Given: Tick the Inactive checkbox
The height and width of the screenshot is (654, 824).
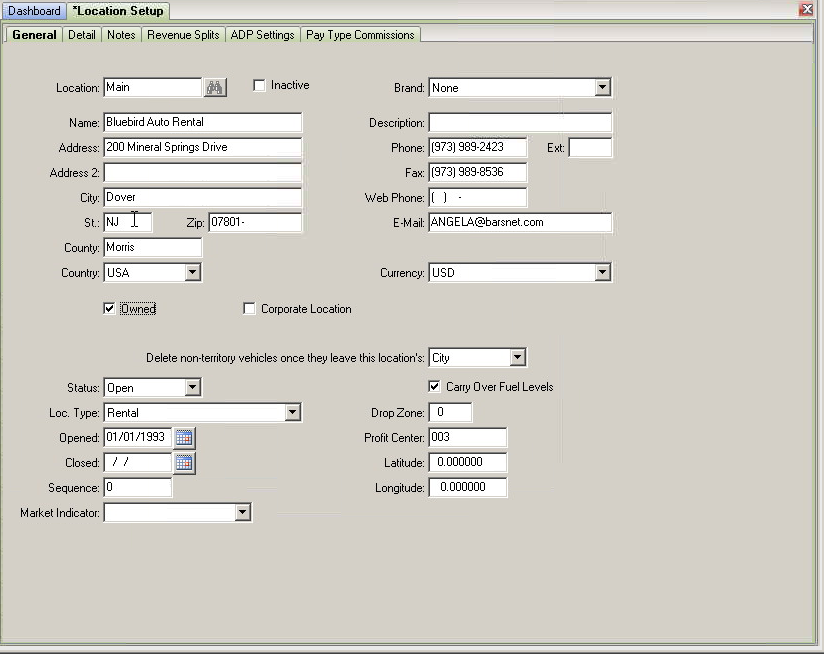Looking at the screenshot, I should coord(259,85).
